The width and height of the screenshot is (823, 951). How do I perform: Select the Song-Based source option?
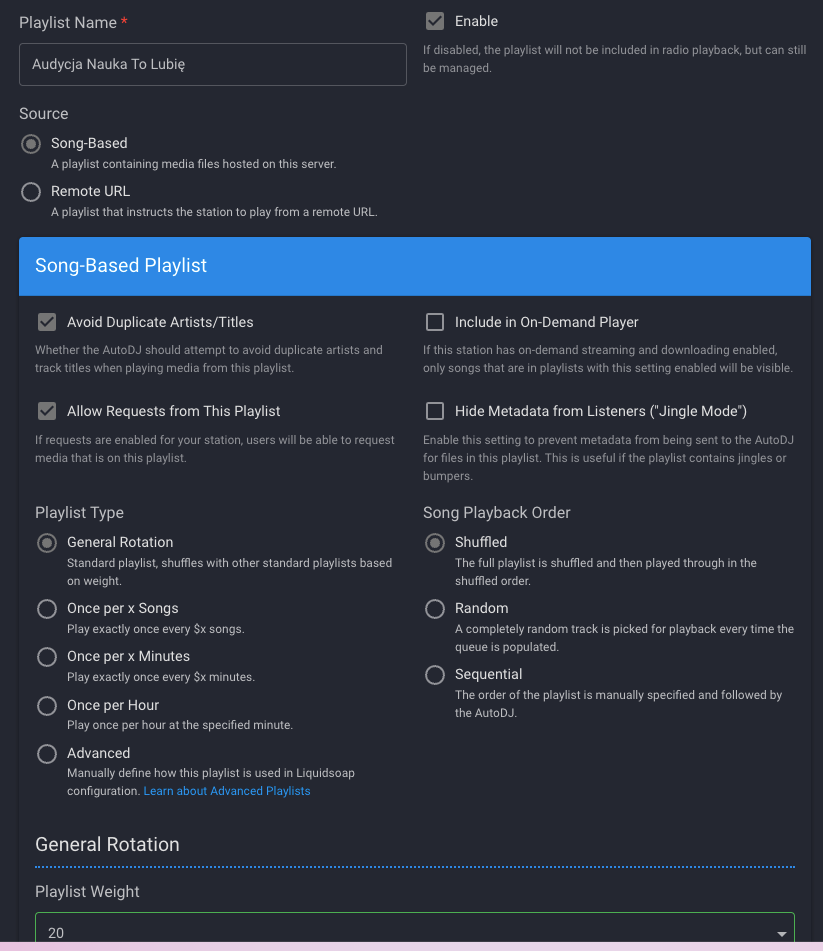31,144
